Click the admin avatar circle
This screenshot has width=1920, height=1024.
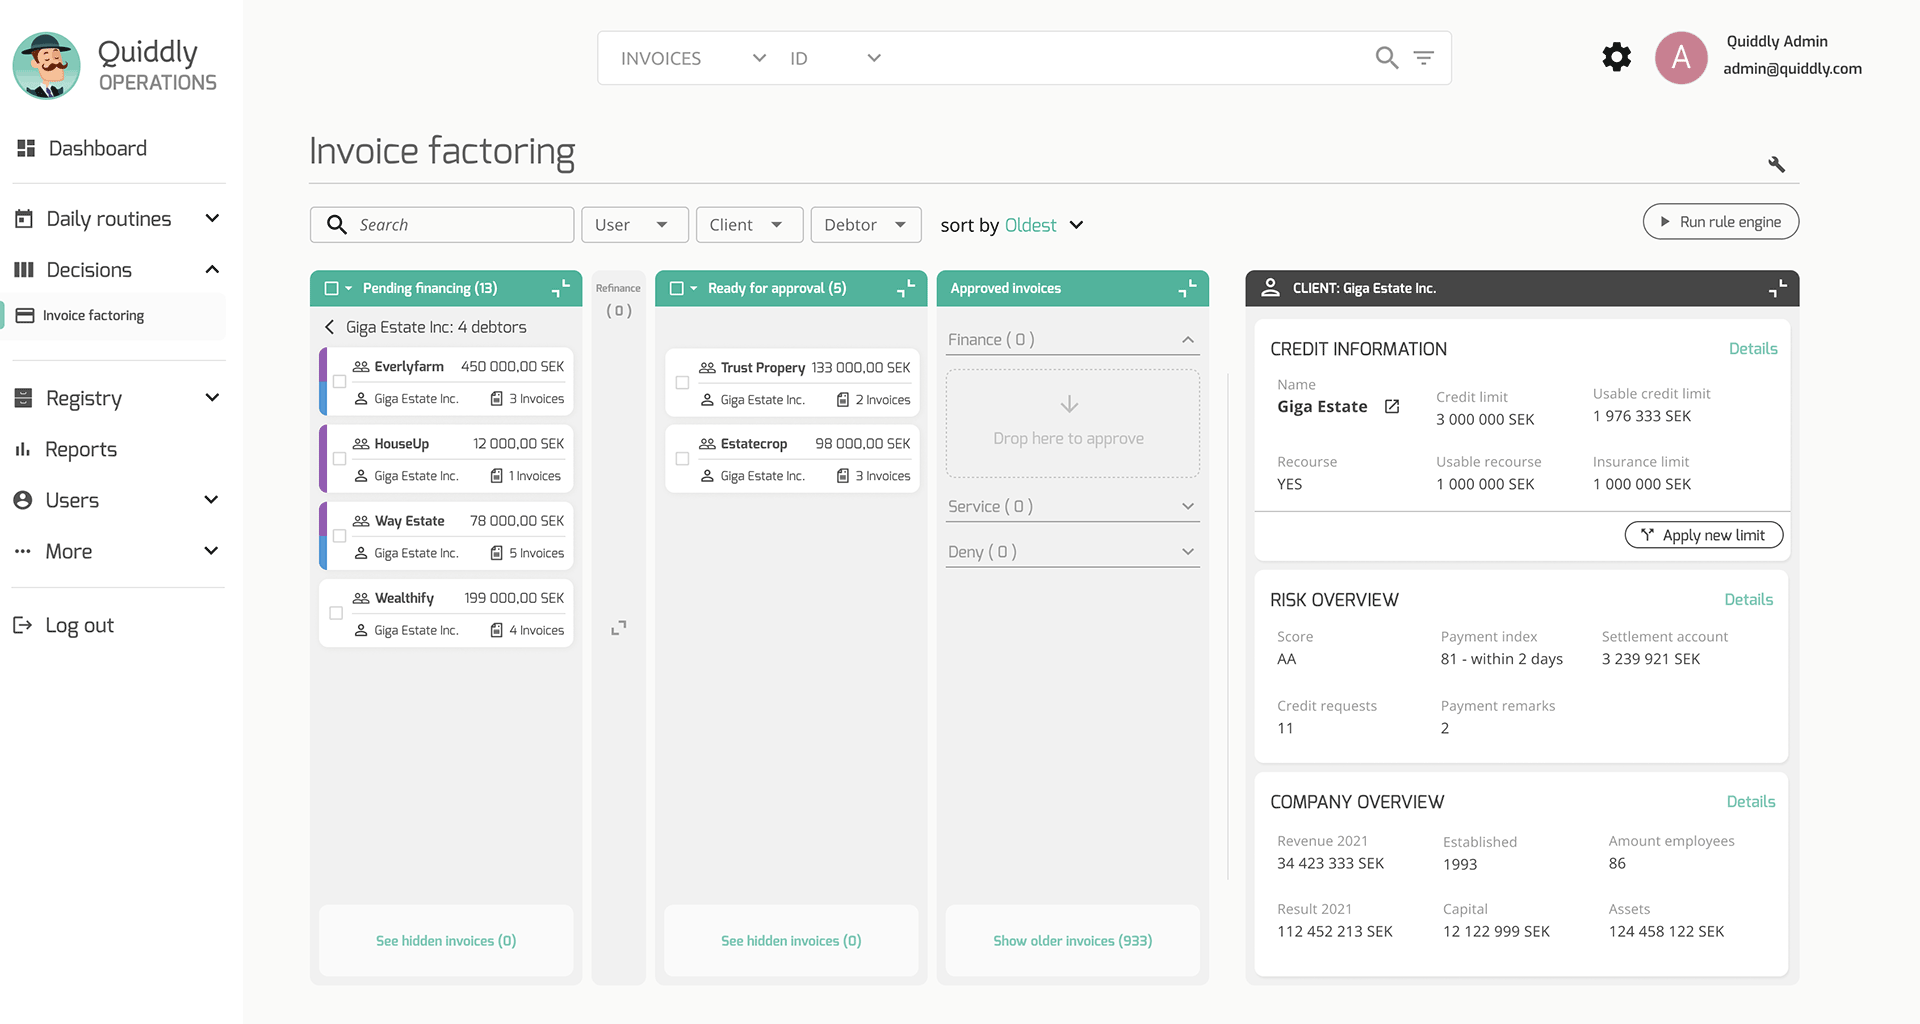click(1681, 57)
